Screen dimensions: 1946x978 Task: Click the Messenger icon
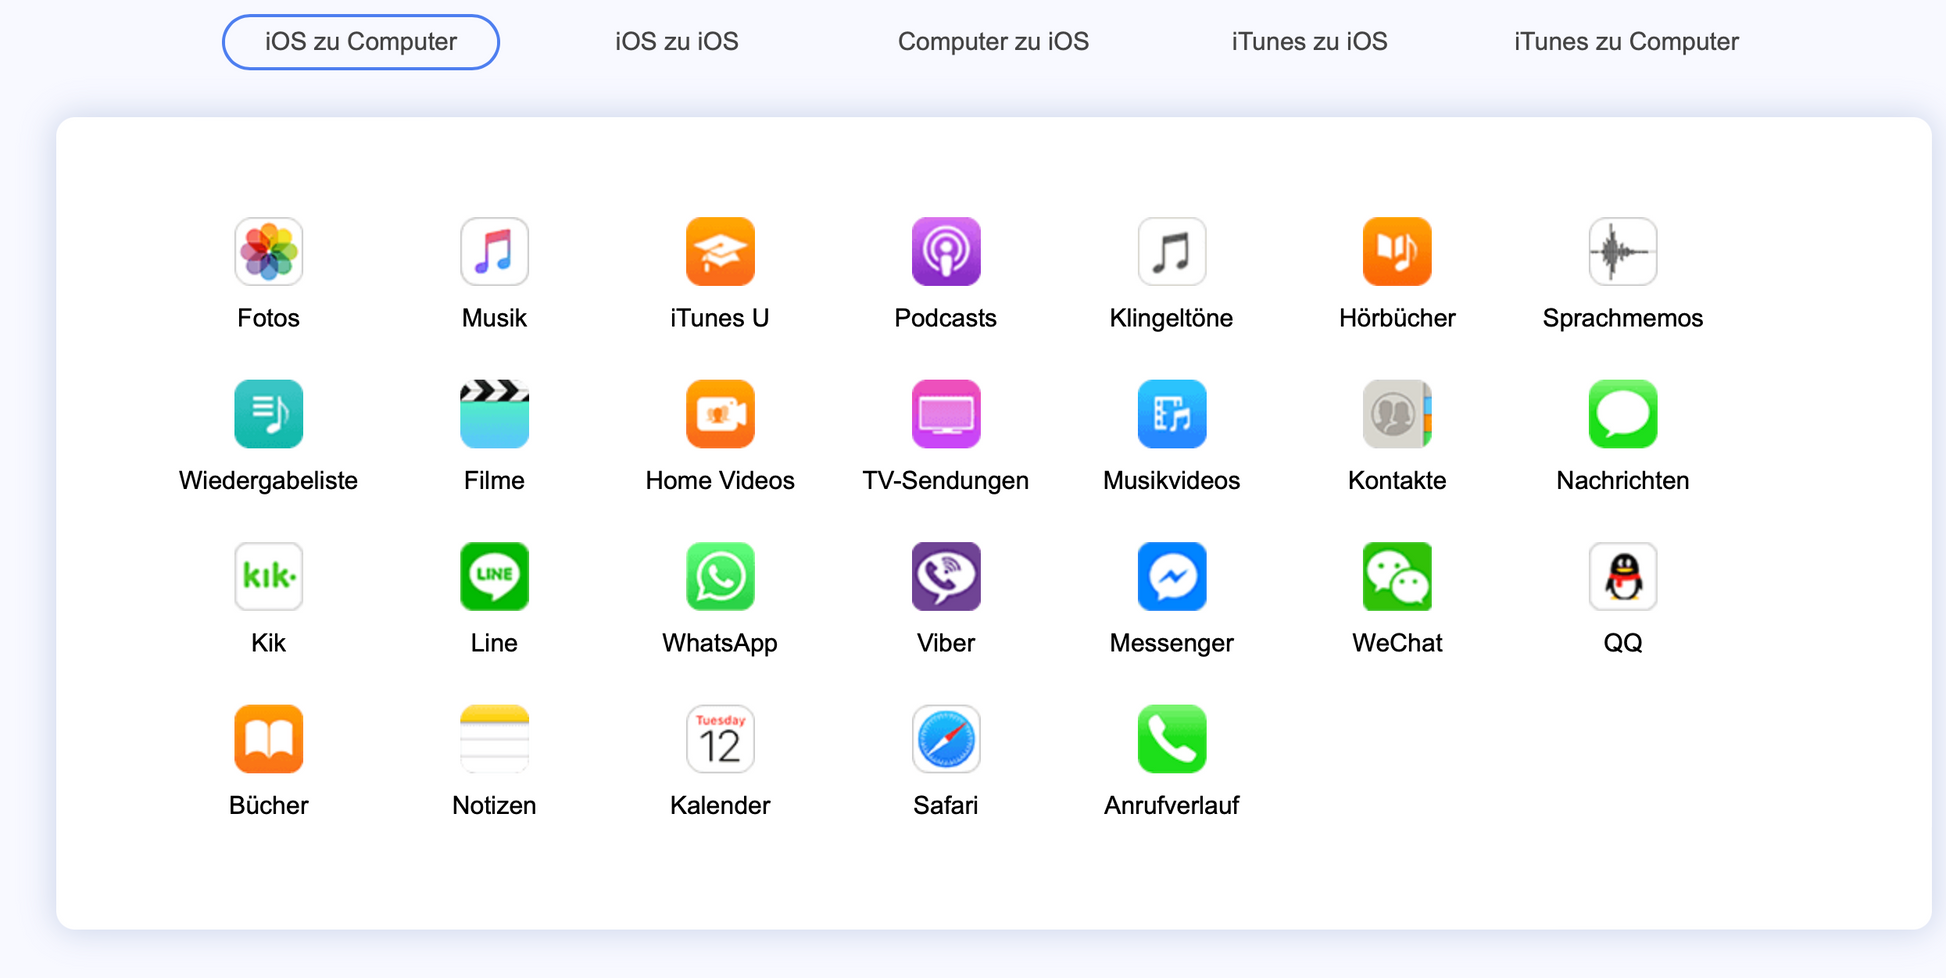point(1171,577)
